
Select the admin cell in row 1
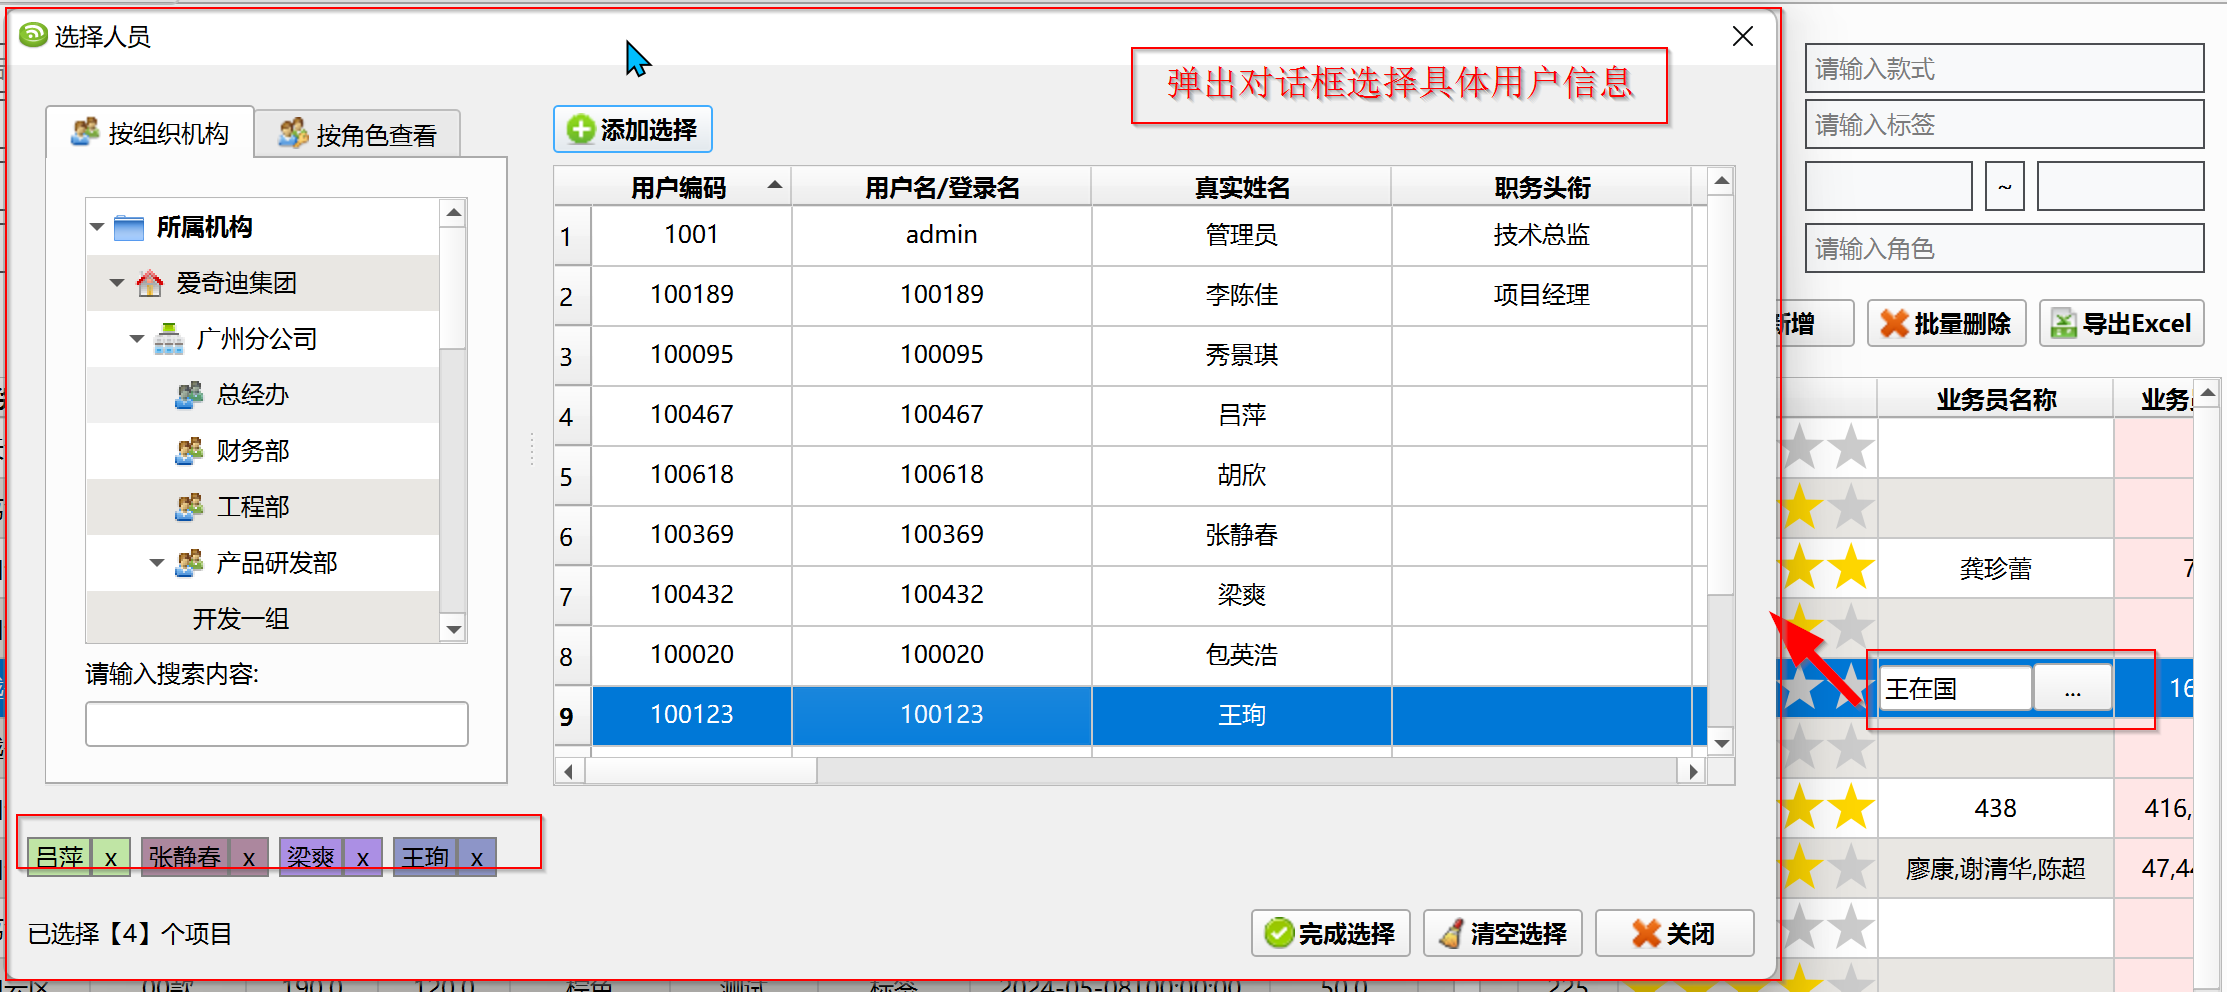pos(942,235)
